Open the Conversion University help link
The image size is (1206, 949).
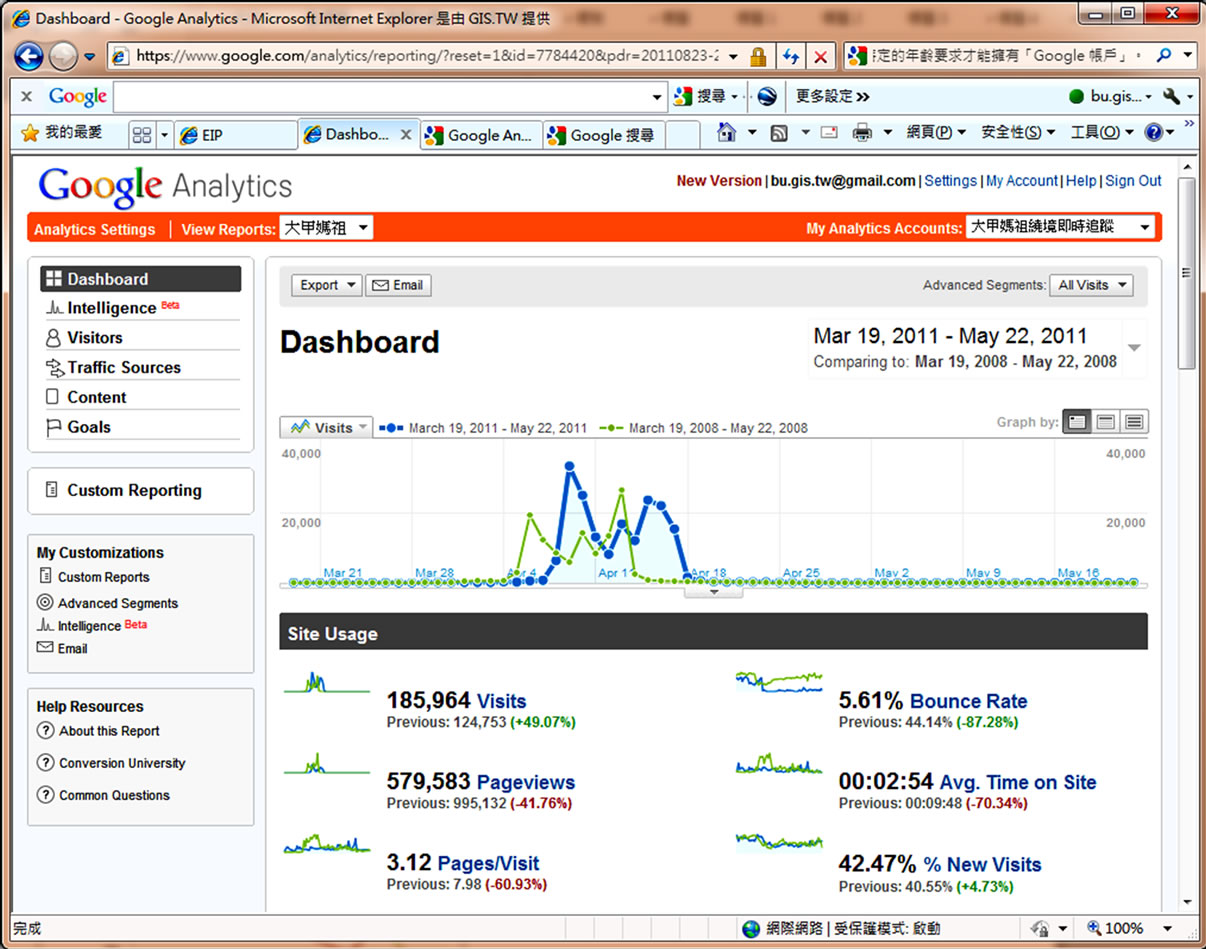point(122,763)
